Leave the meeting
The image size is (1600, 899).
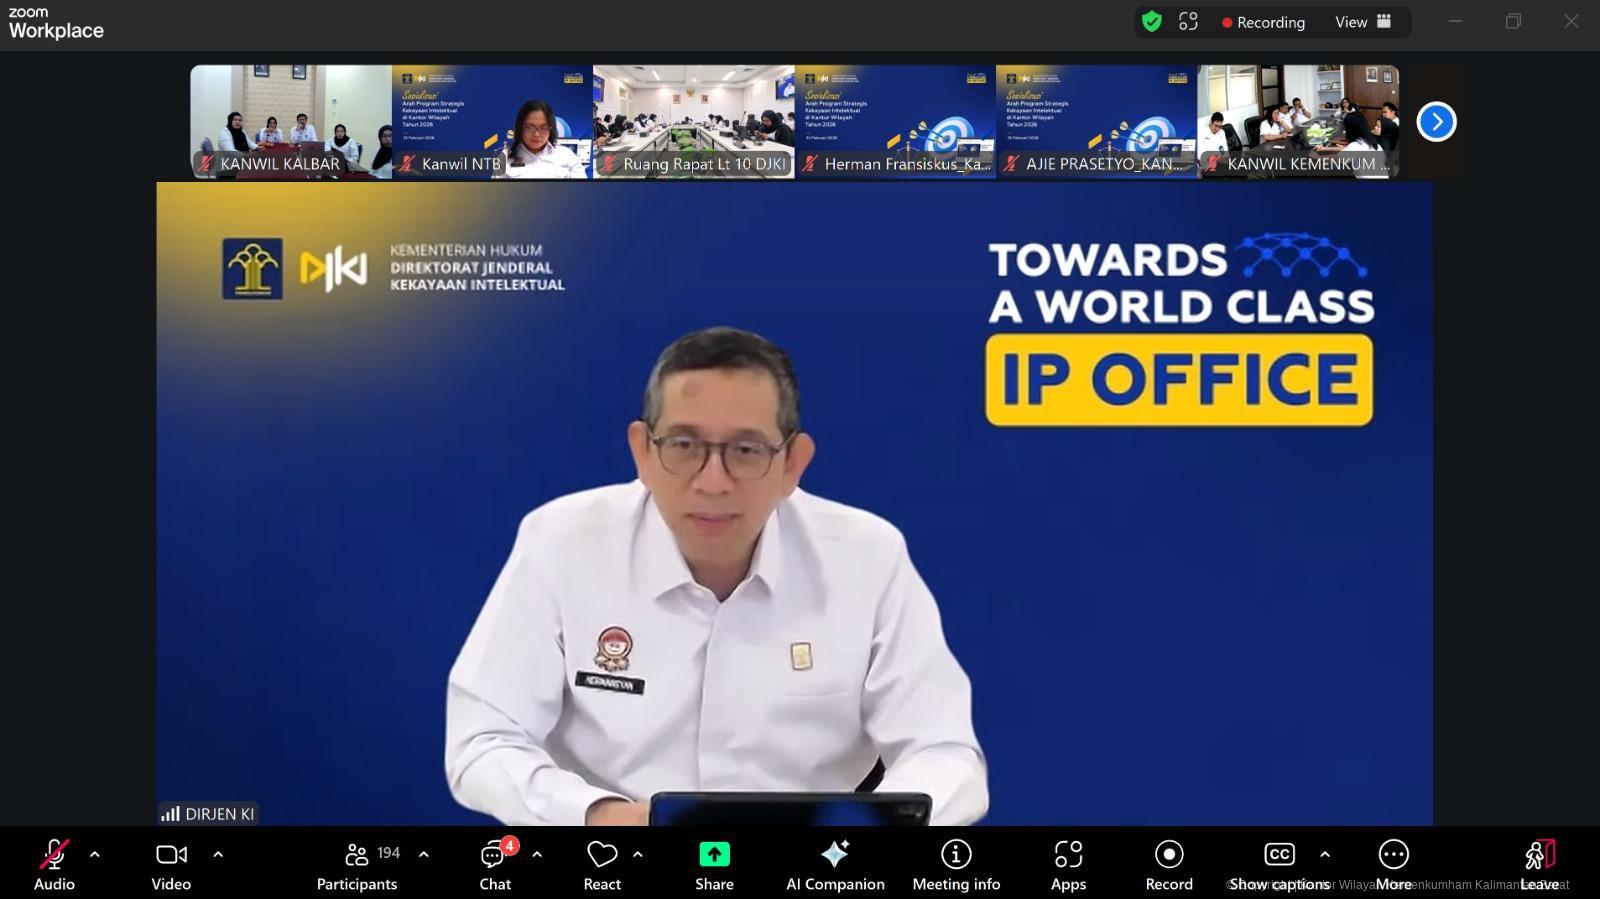click(1539, 865)
